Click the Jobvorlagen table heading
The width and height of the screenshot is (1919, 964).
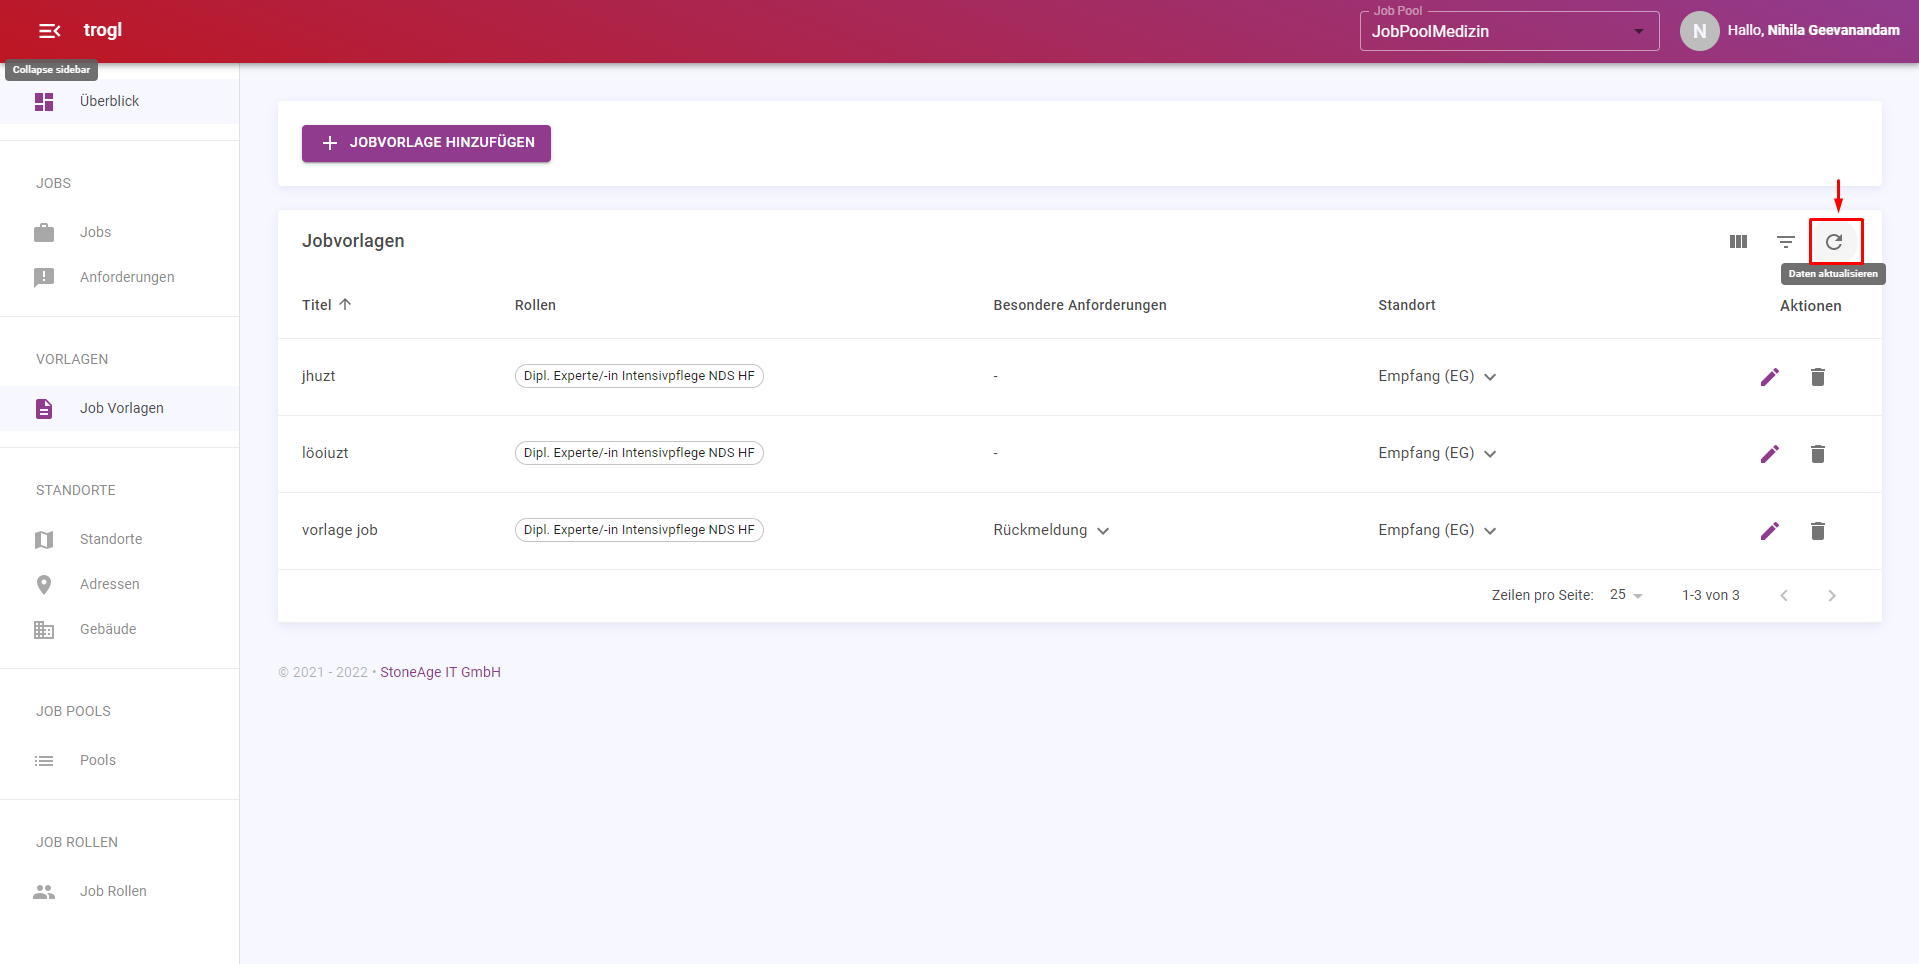(x=353, y=241)
